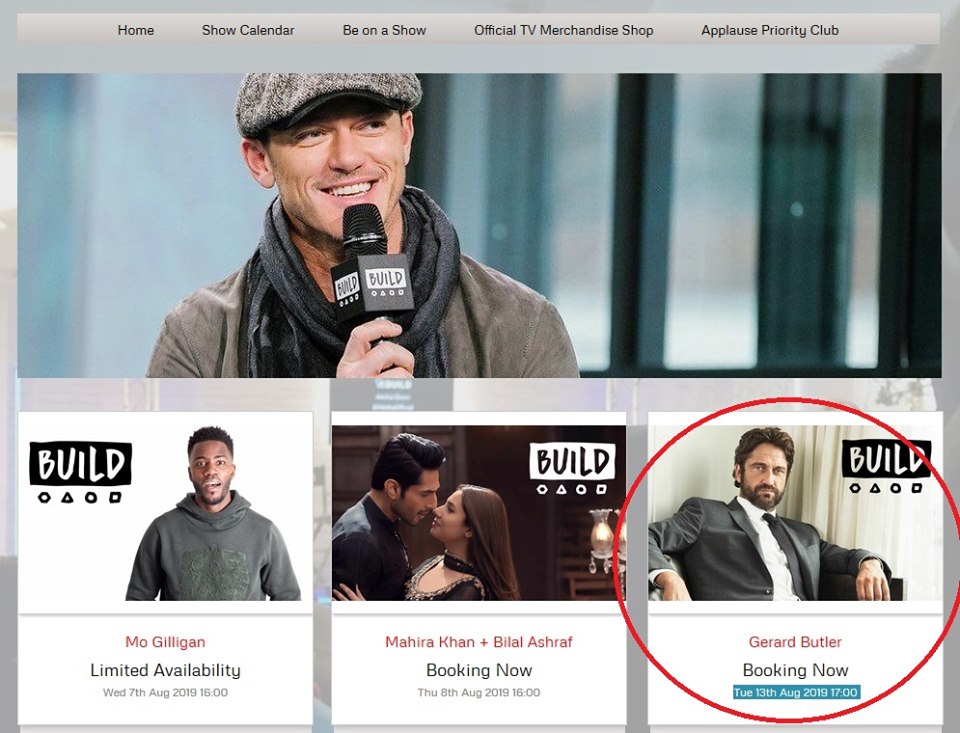Click Limited Availability under Mo Gilligan
The width and height of the screenshot is (960, 733).
tap(165, 670)
